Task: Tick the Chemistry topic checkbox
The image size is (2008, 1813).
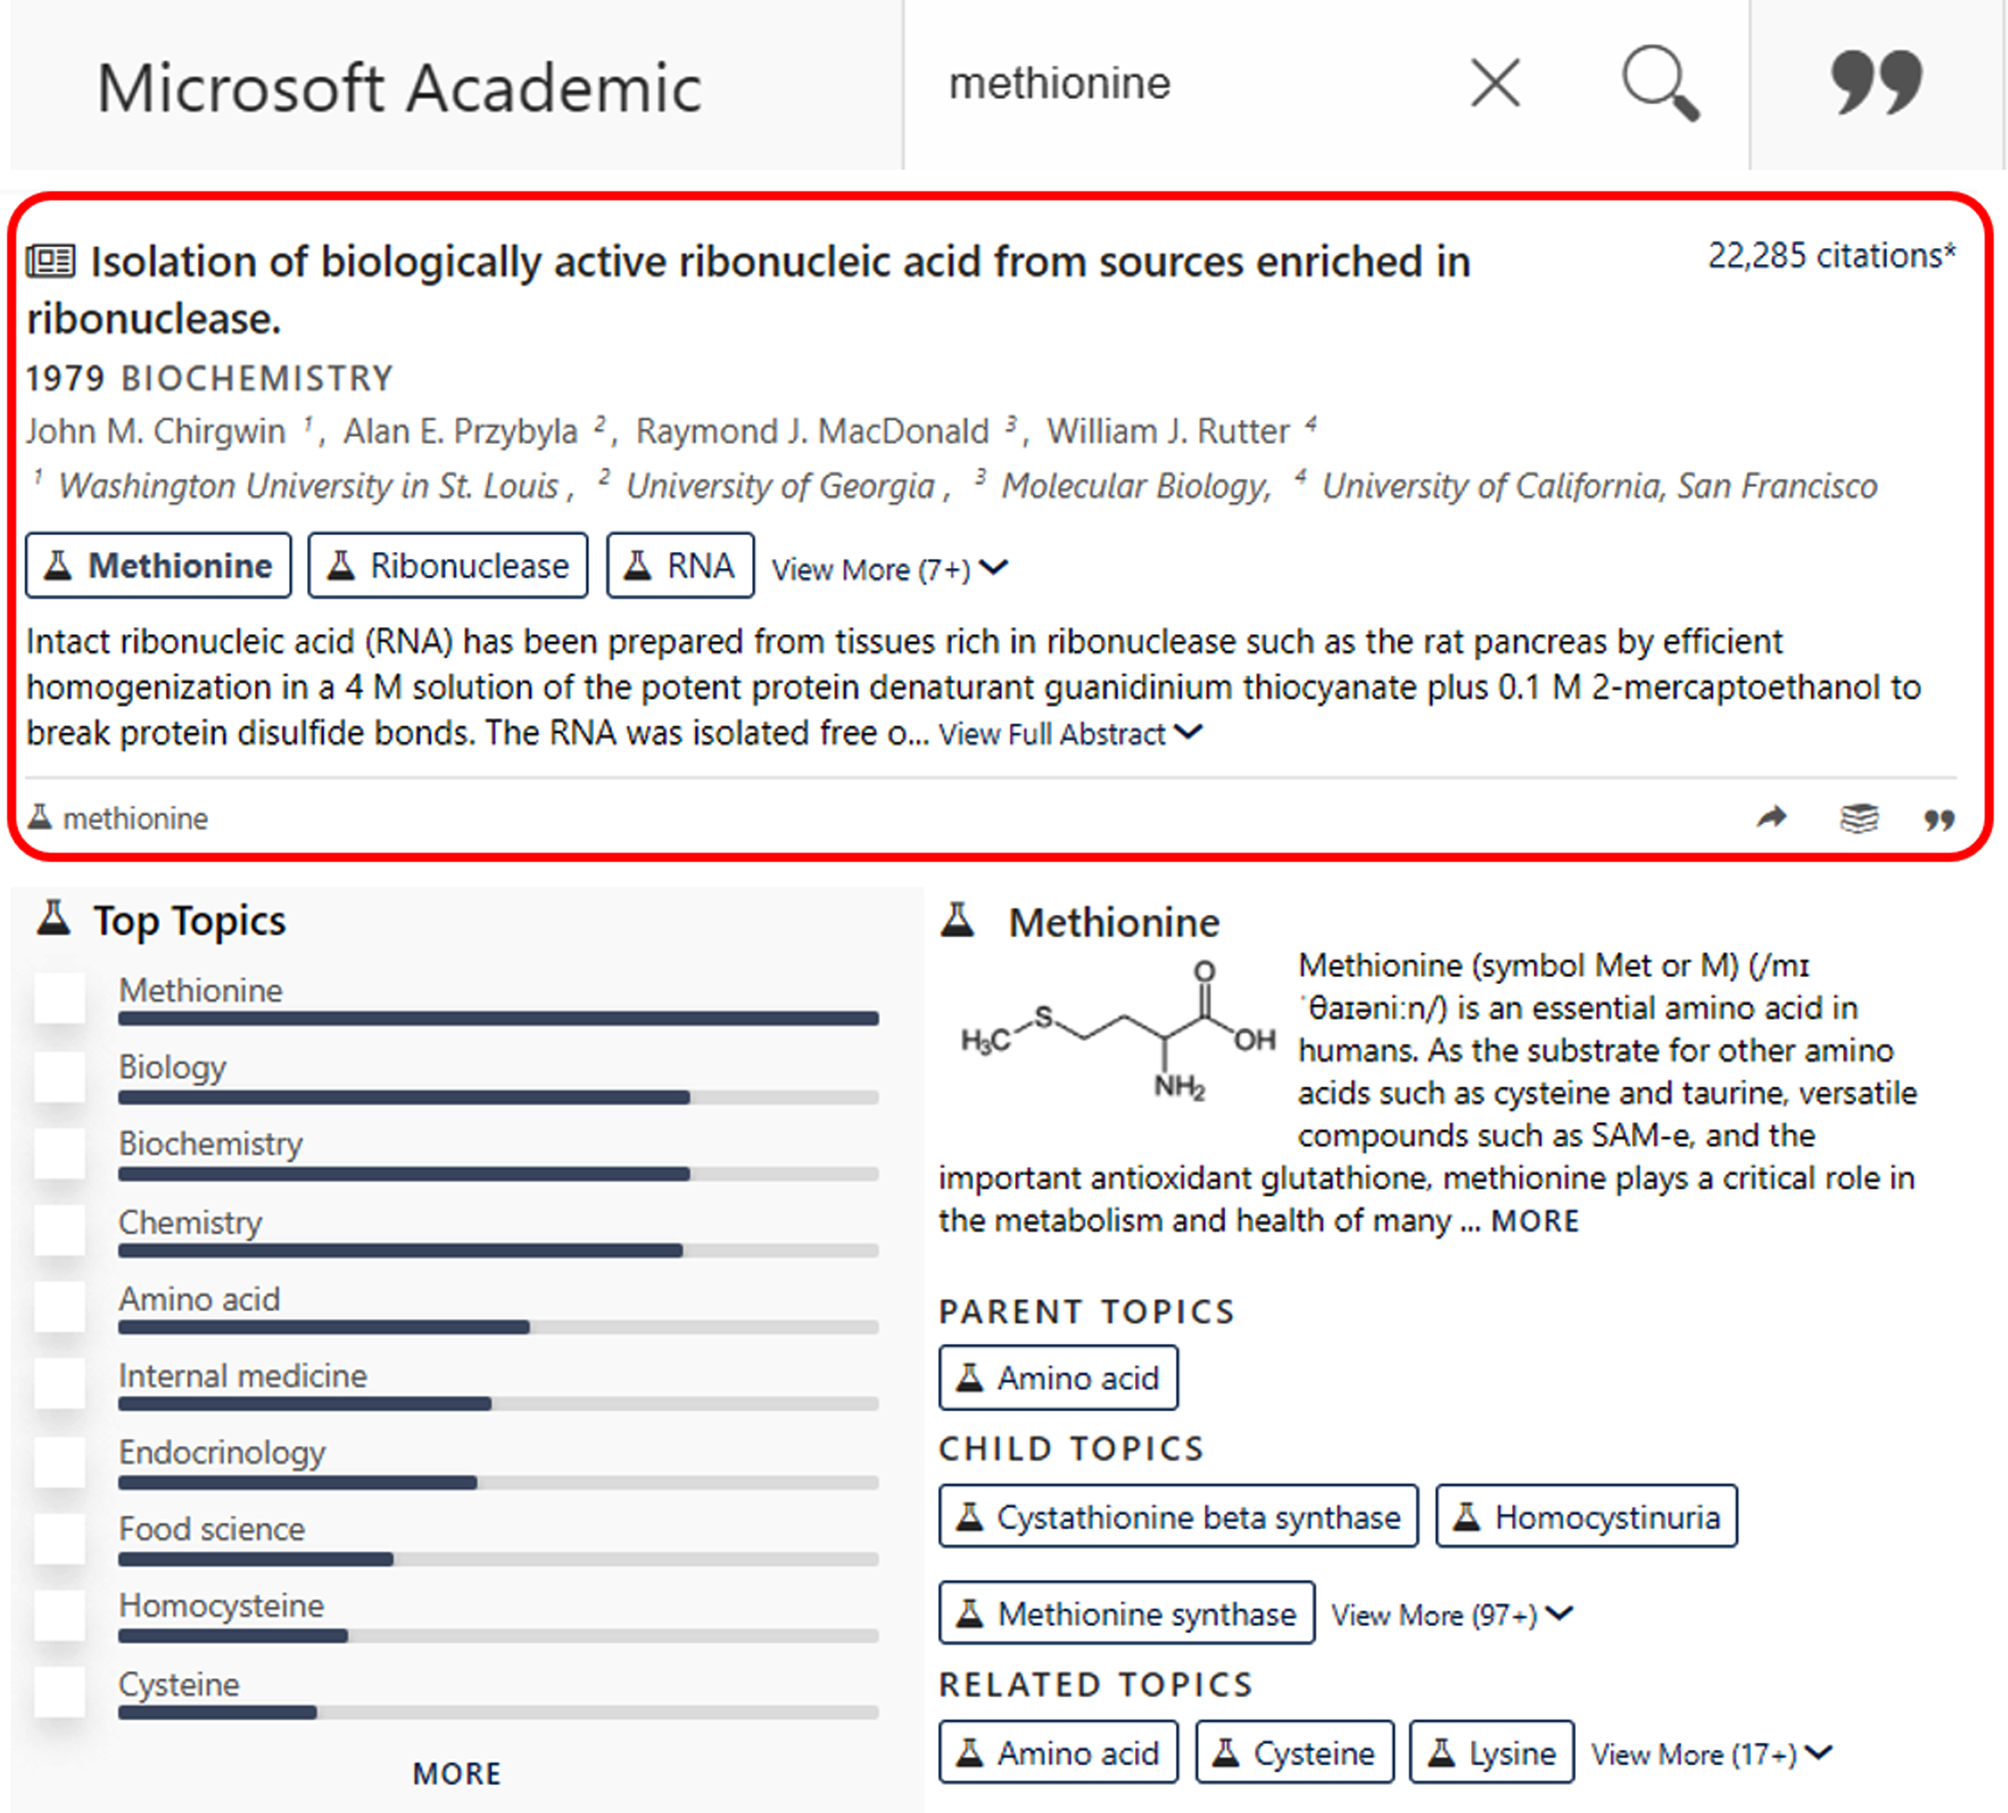Action: coord(59,1230)
